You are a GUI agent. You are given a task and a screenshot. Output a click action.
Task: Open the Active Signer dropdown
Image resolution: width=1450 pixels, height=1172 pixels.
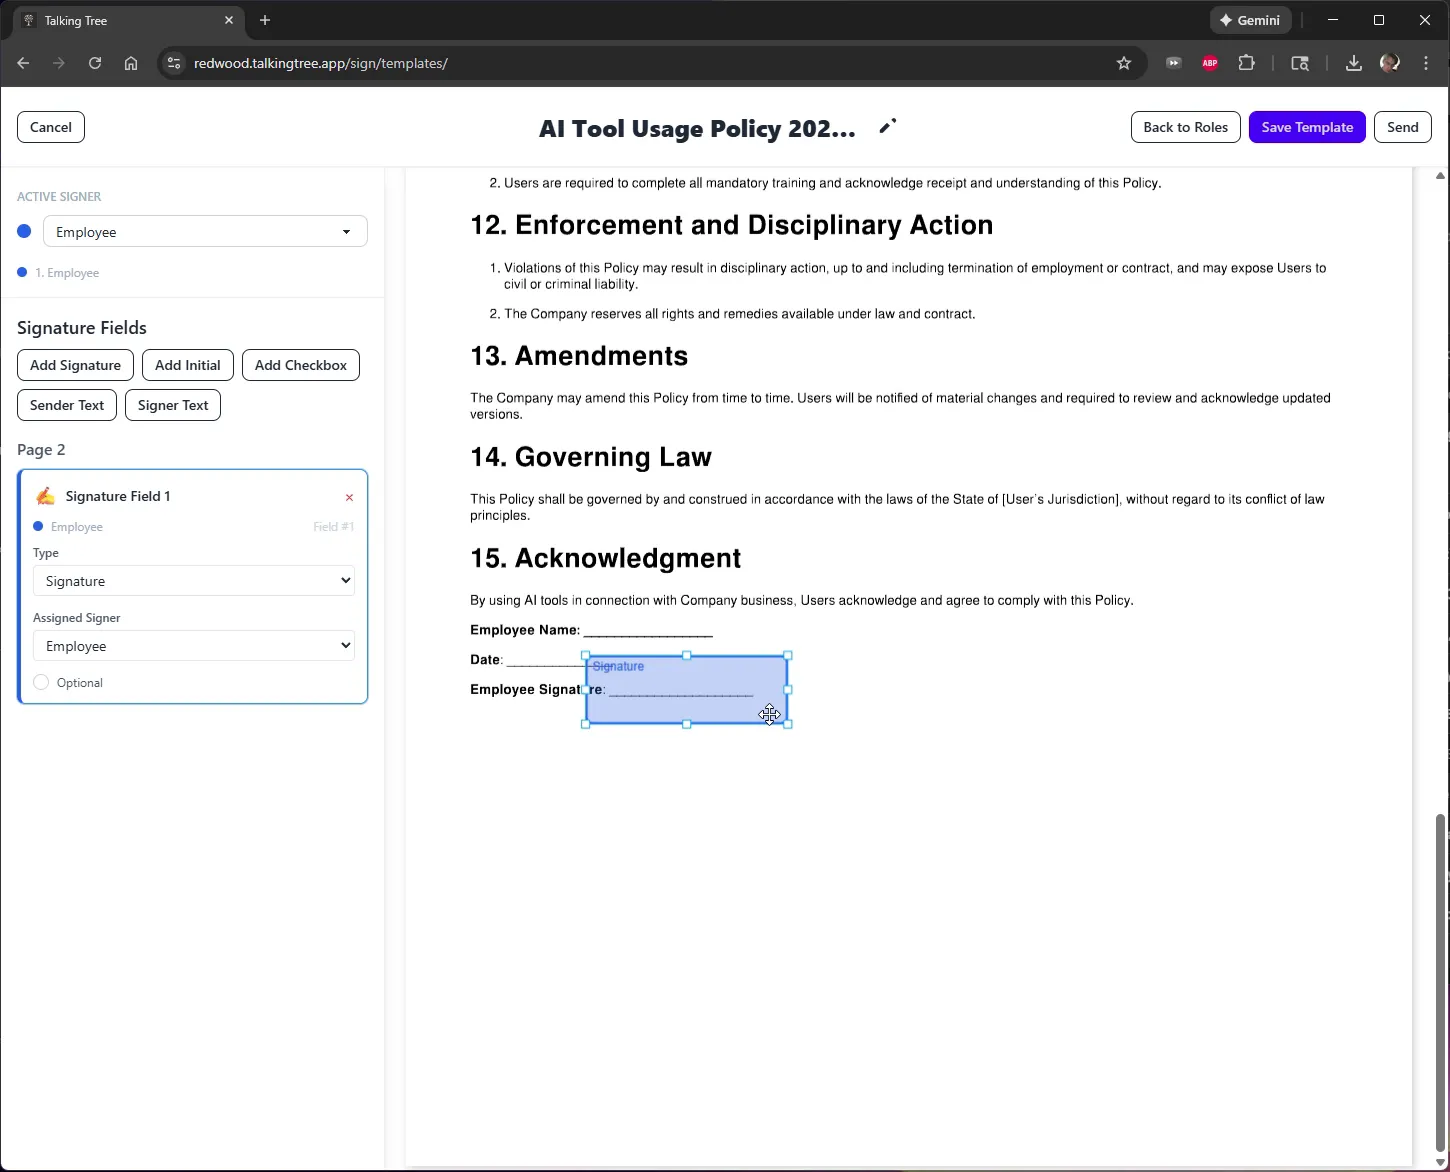[x=205, y=231]
